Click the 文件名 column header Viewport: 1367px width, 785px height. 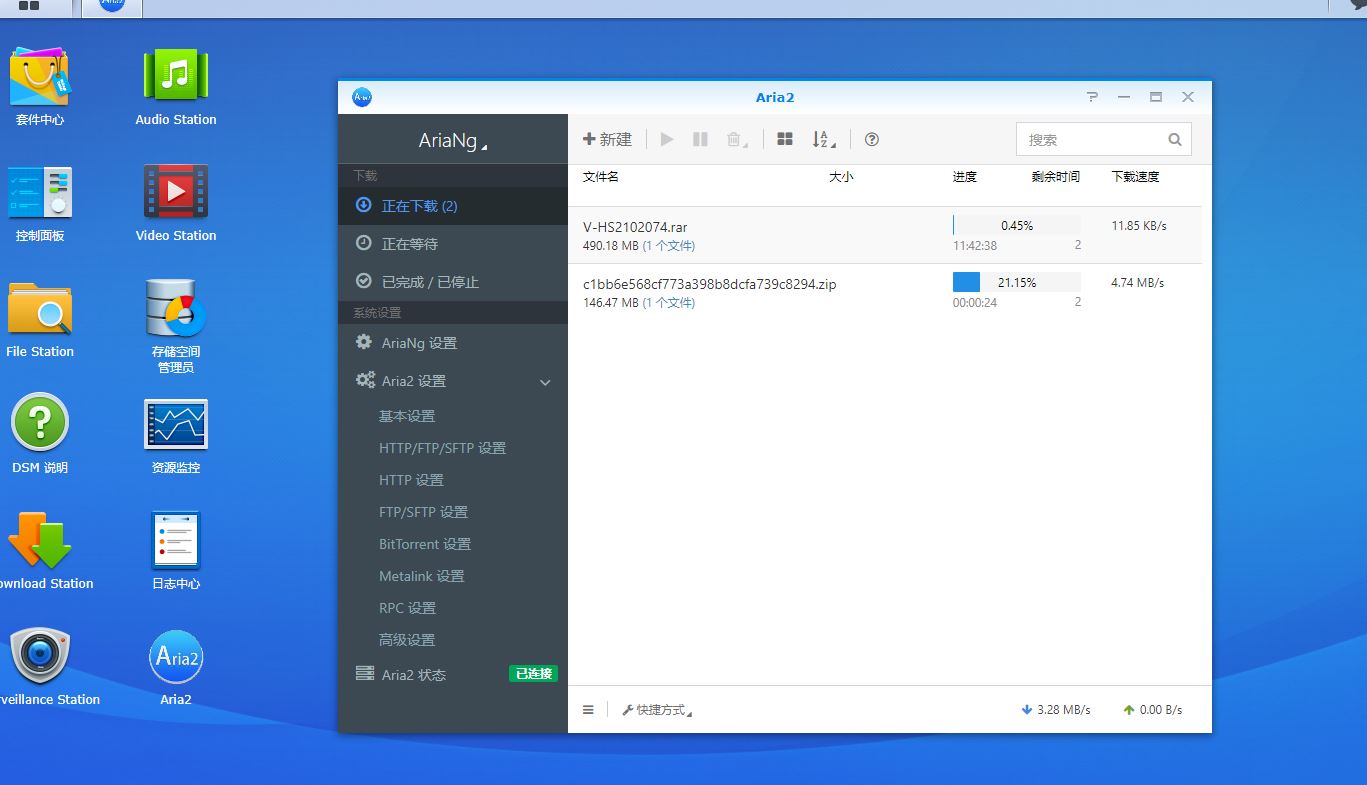[x=601, y=177]
